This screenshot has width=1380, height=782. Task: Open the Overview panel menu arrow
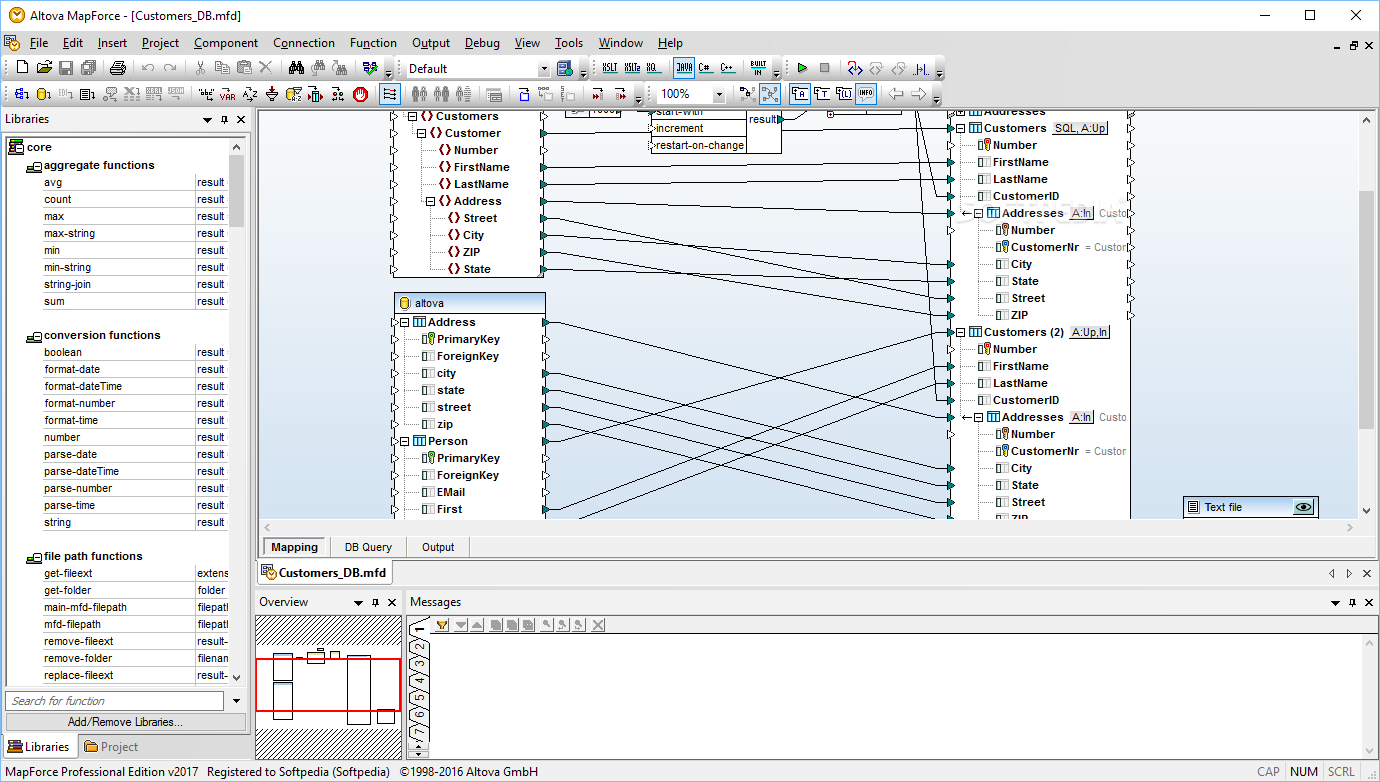click(x=358, y=603)
